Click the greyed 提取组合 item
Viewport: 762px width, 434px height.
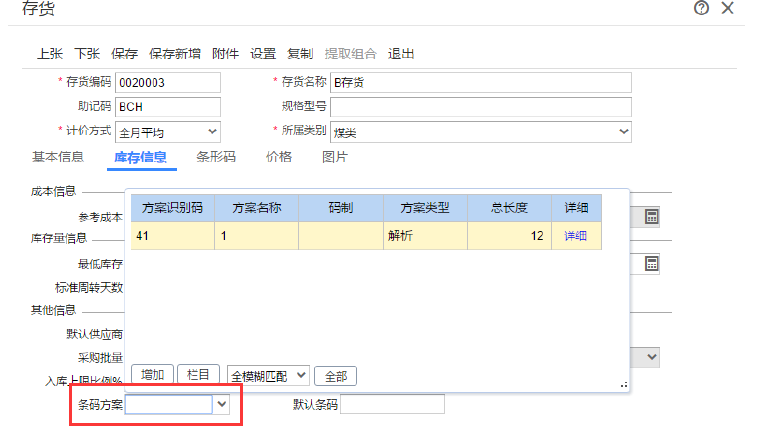pyautogui.click(x=350, y=54)
